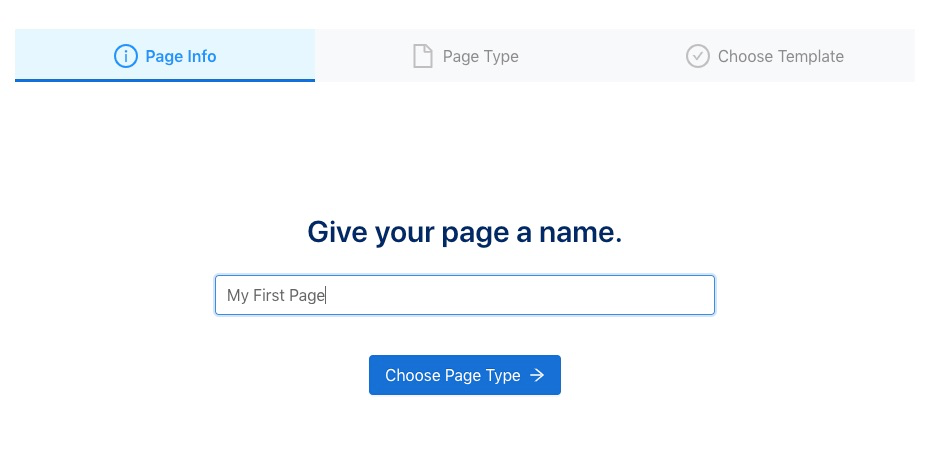Image resolution: width=932 pixels, height=455 pixels.
Task: Click the word "My" in the name field
Action: tap(238, 295)
